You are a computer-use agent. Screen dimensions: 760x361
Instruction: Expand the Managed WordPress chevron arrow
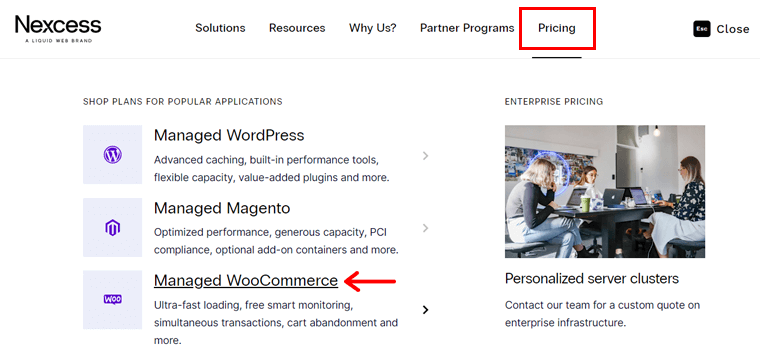[425, 156]
